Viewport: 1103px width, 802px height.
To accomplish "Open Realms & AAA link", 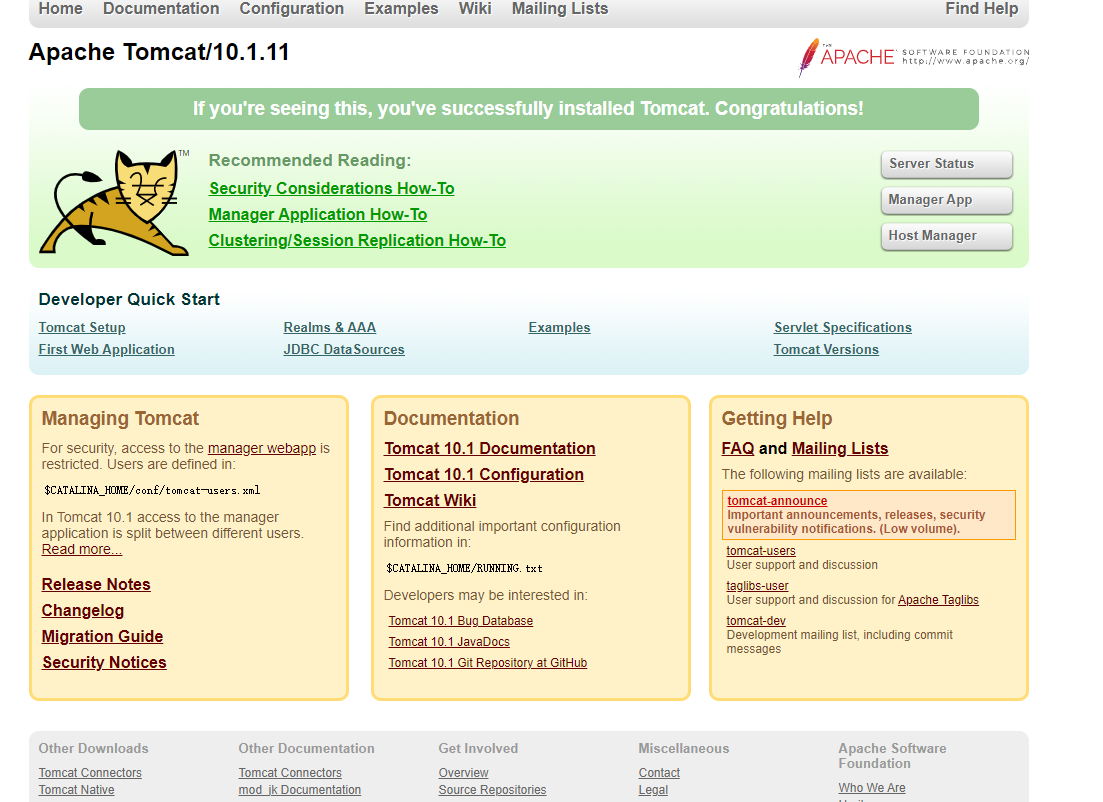I will (329, 327).
